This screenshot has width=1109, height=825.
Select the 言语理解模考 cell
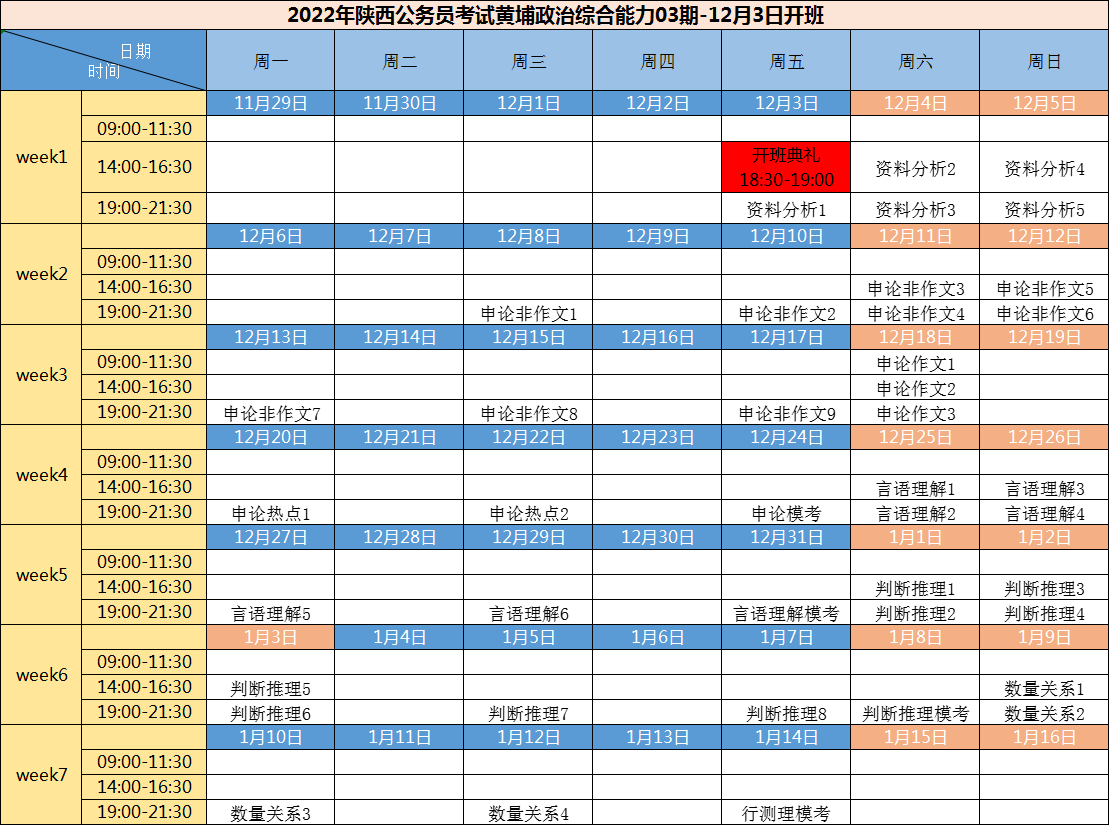click(x=786, y=613)
